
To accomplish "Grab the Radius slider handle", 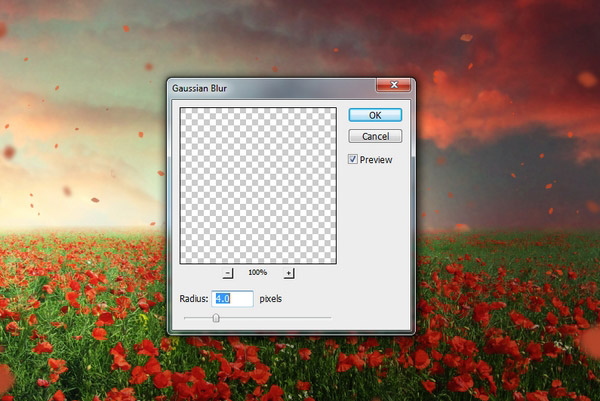I will pyautogui.click(x=215, y=318).
